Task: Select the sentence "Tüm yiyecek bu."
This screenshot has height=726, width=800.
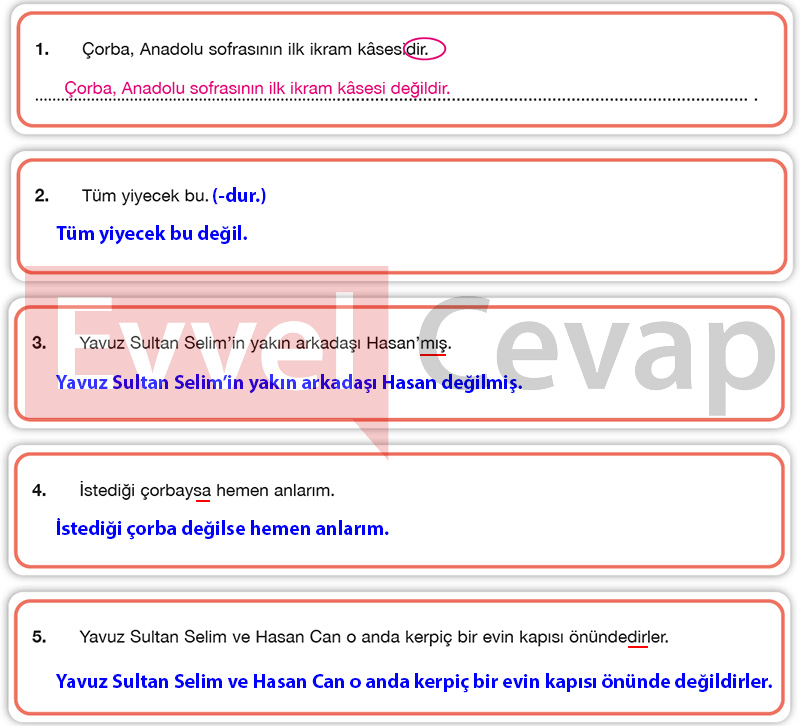Action: pyautogui.click(x=145, y=195)
